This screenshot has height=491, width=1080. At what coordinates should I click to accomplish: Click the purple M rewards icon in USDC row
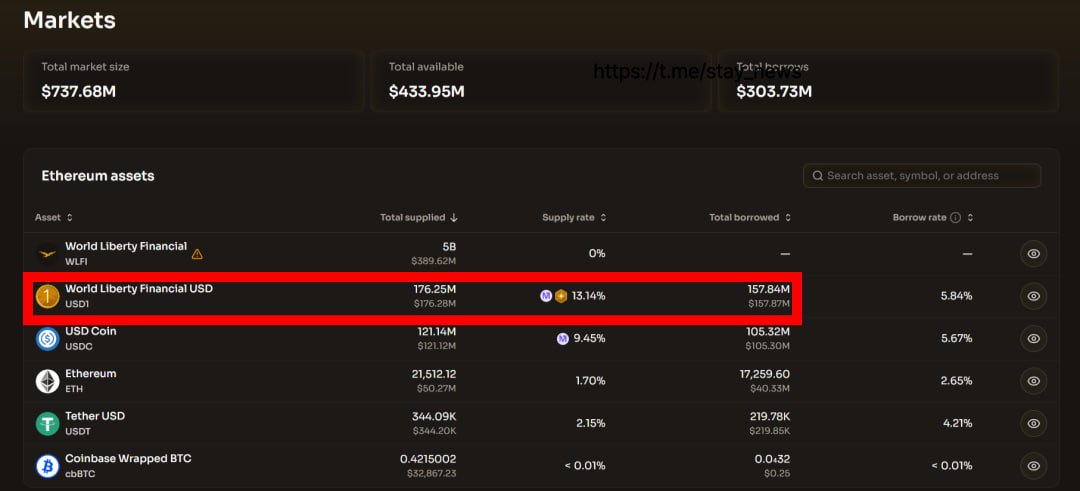coord(563,338)
